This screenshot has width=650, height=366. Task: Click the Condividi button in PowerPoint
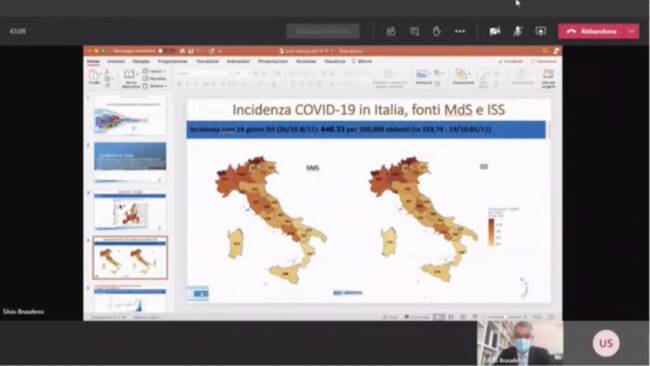(x=511, y=61)
